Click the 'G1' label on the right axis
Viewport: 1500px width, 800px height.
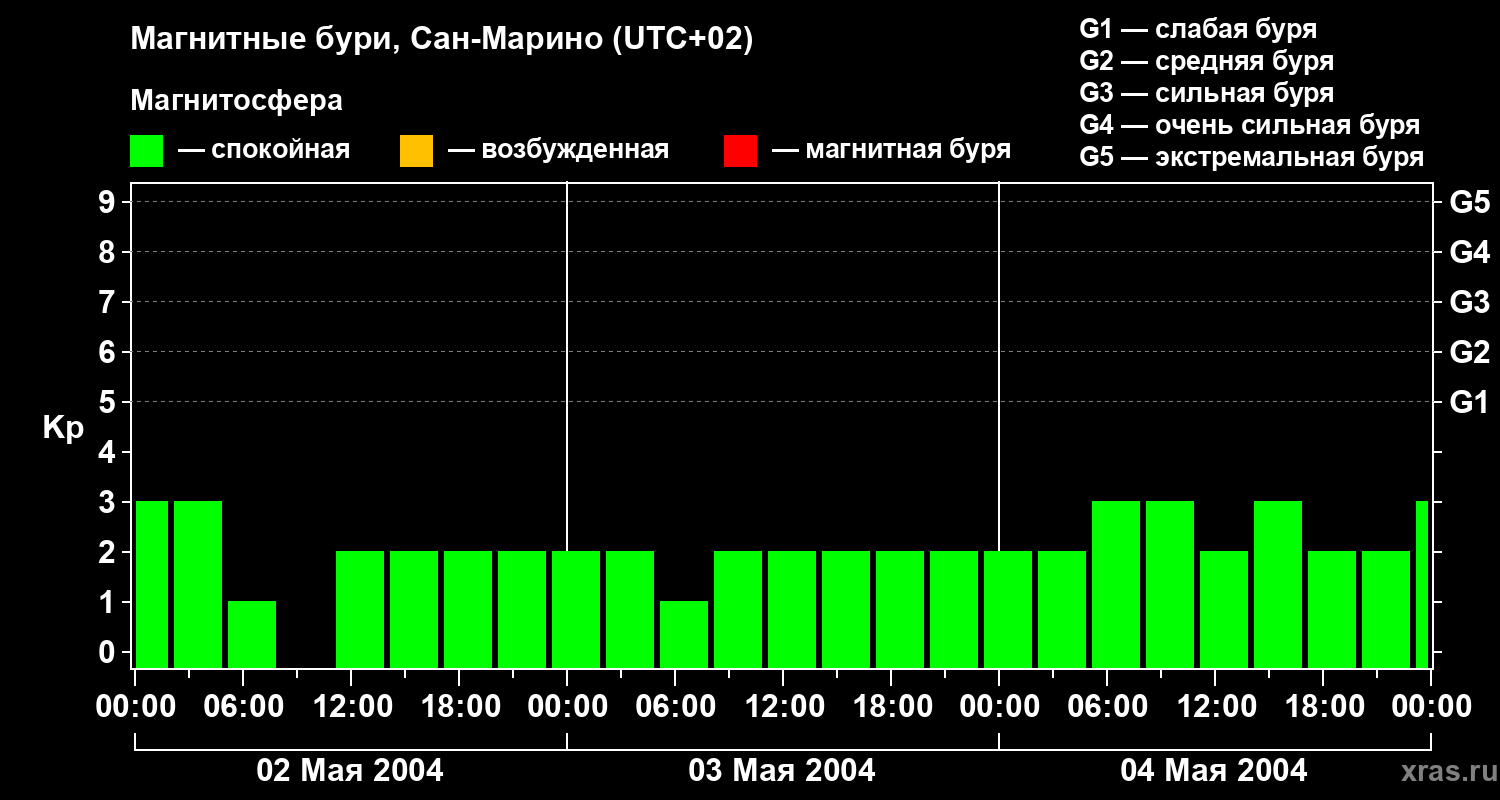point(1469,402)
